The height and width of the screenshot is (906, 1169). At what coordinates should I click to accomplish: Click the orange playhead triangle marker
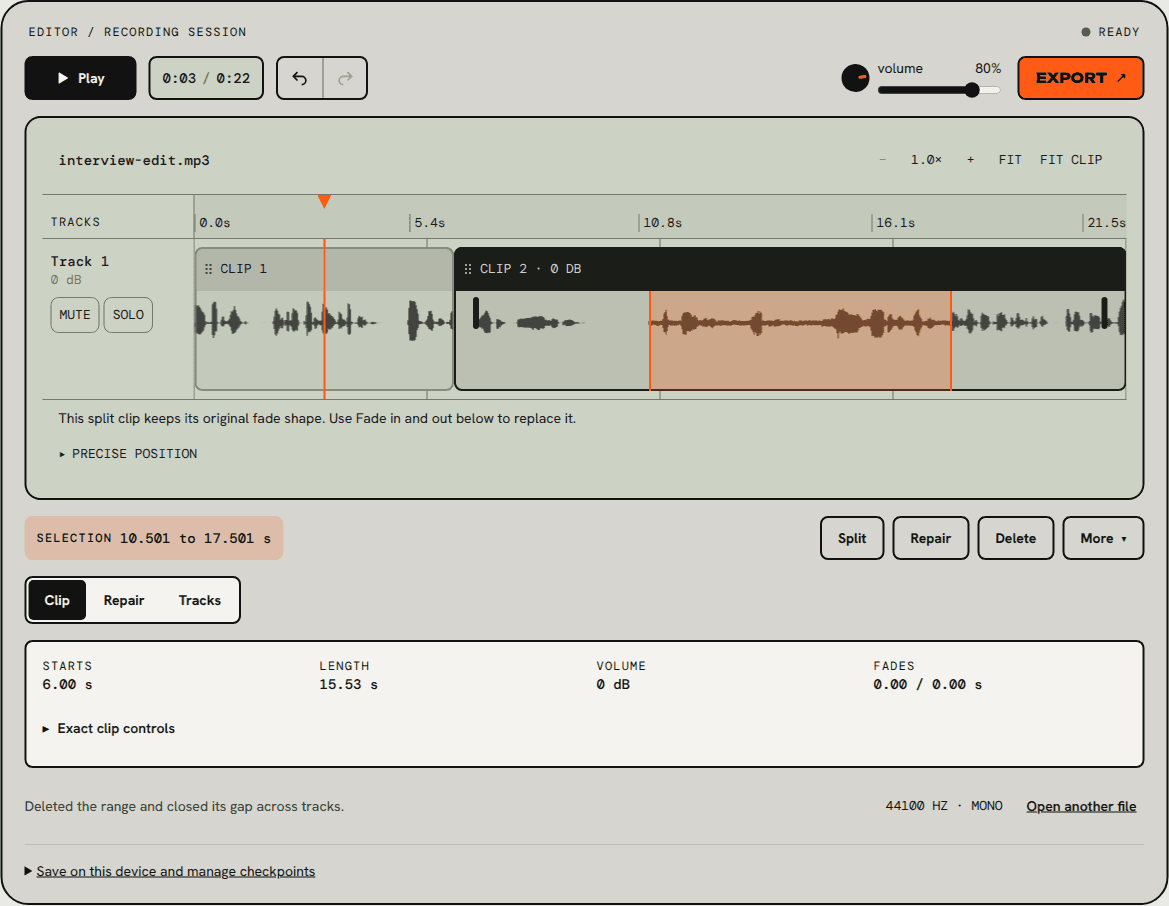tap(324, 201)
